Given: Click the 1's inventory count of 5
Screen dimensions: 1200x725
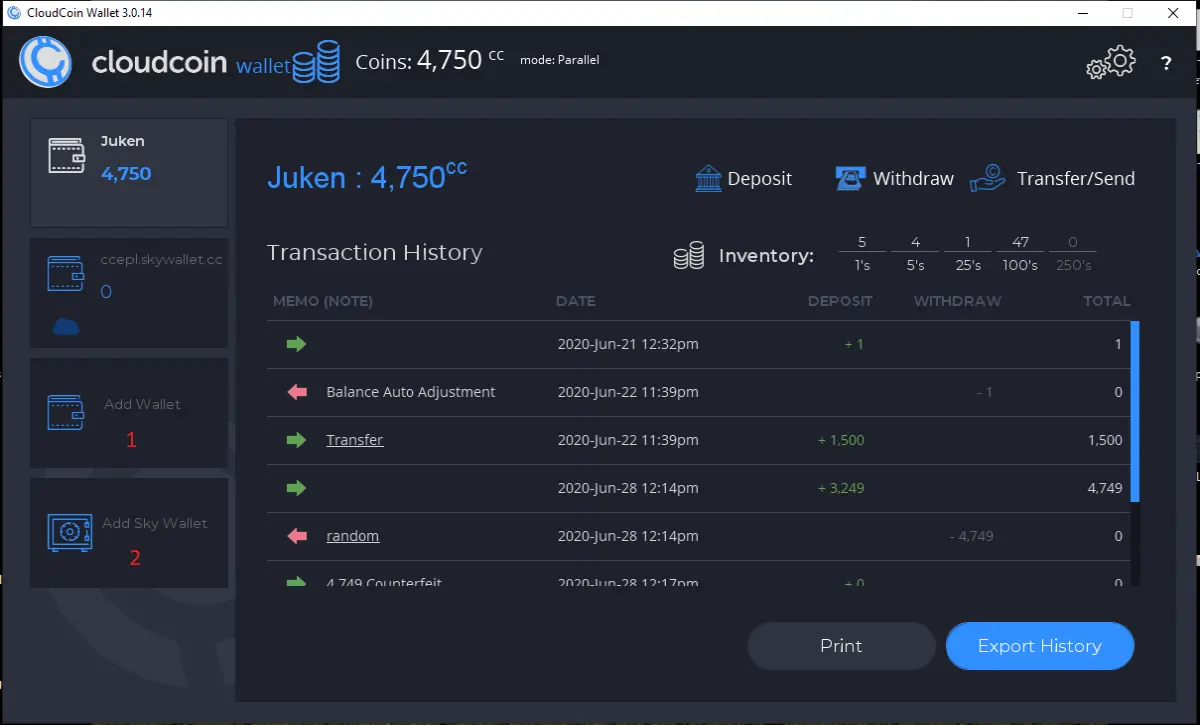Looking at the screenshot, I should coord(862,242).
